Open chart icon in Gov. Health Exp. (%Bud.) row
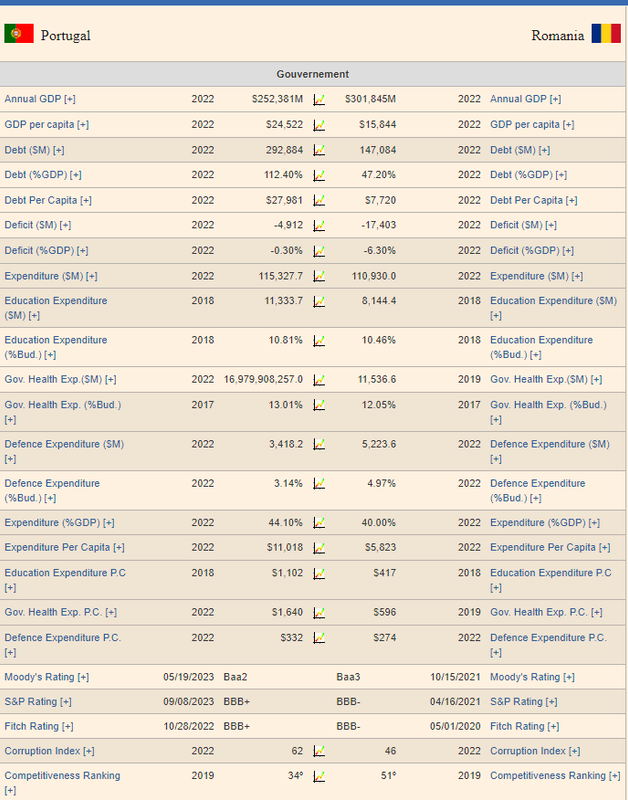The width and height of the screenshot is (628, 800). coord(319,405)
